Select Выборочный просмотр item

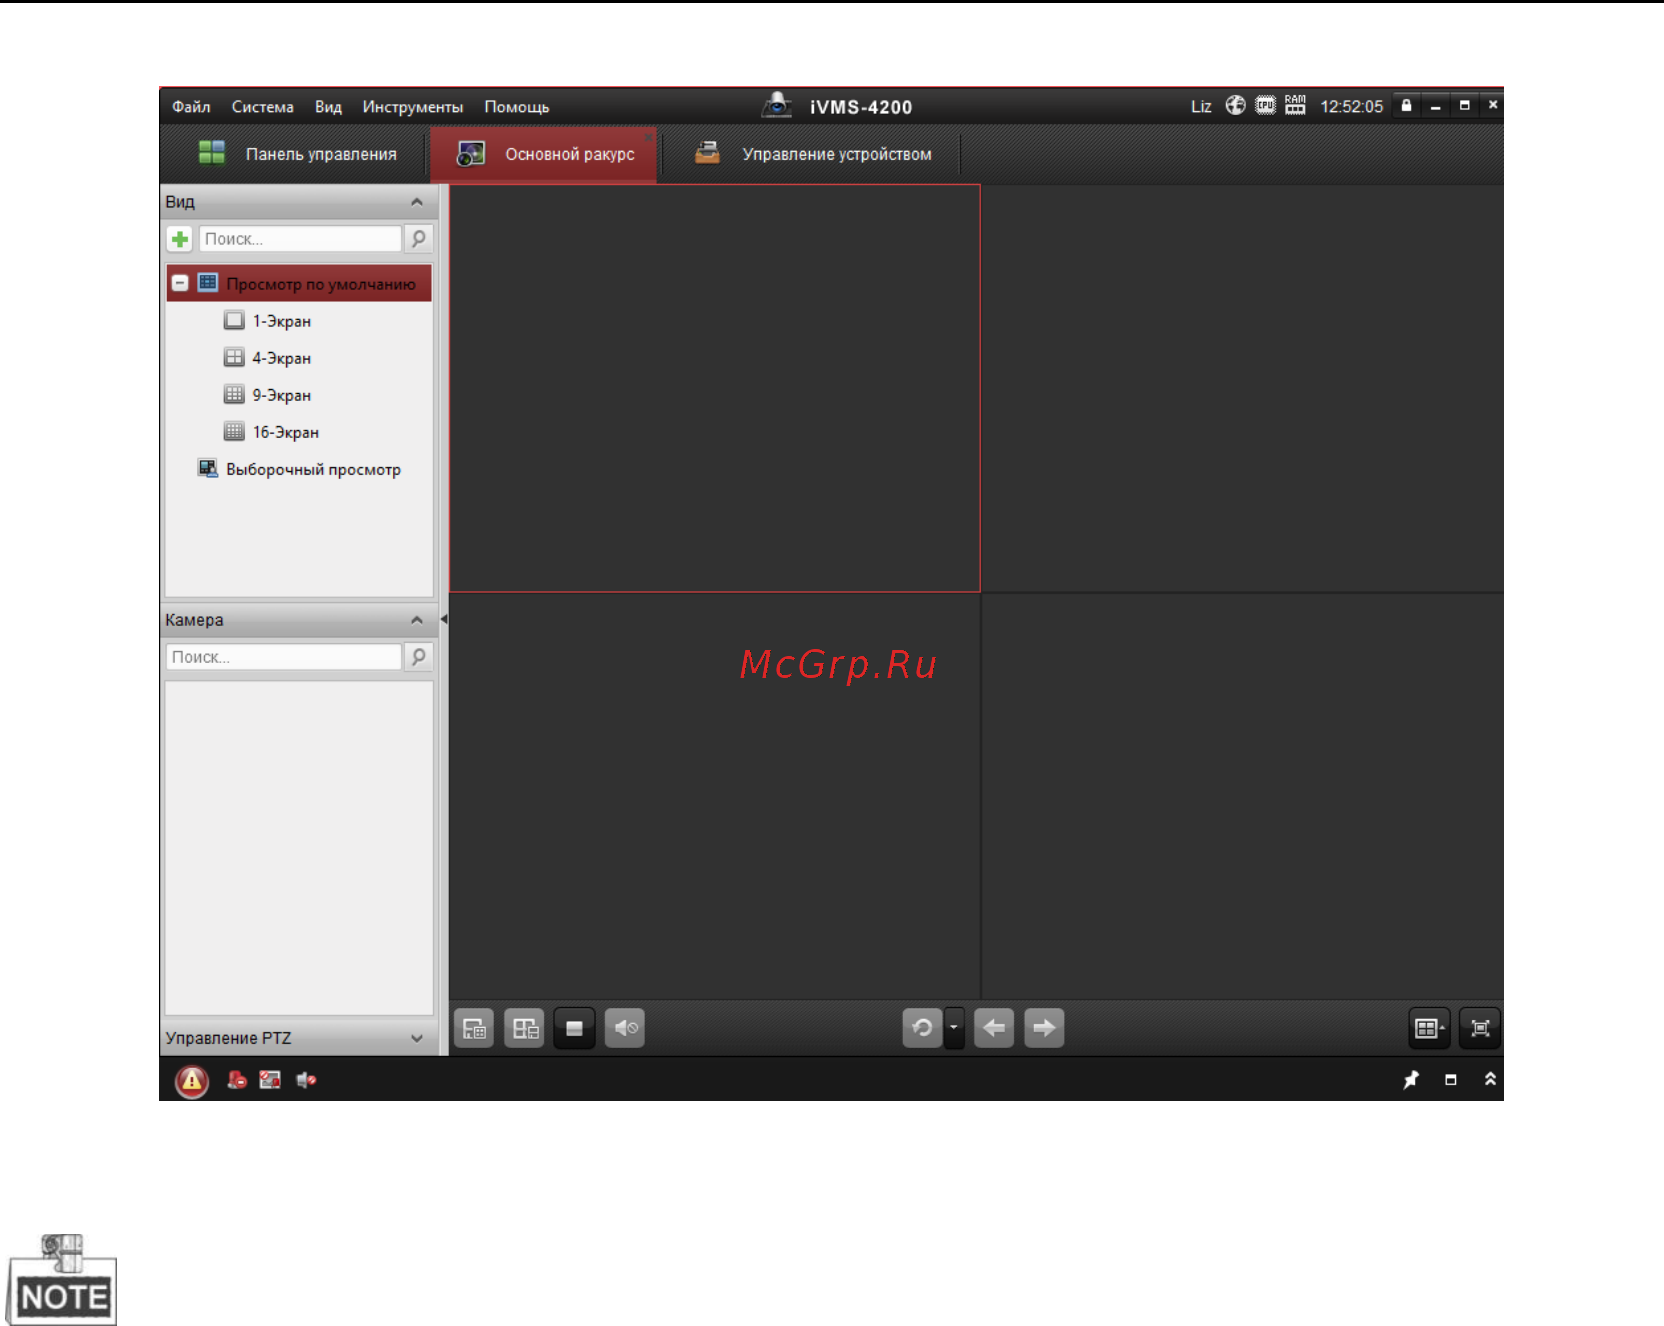pos(299,469)
